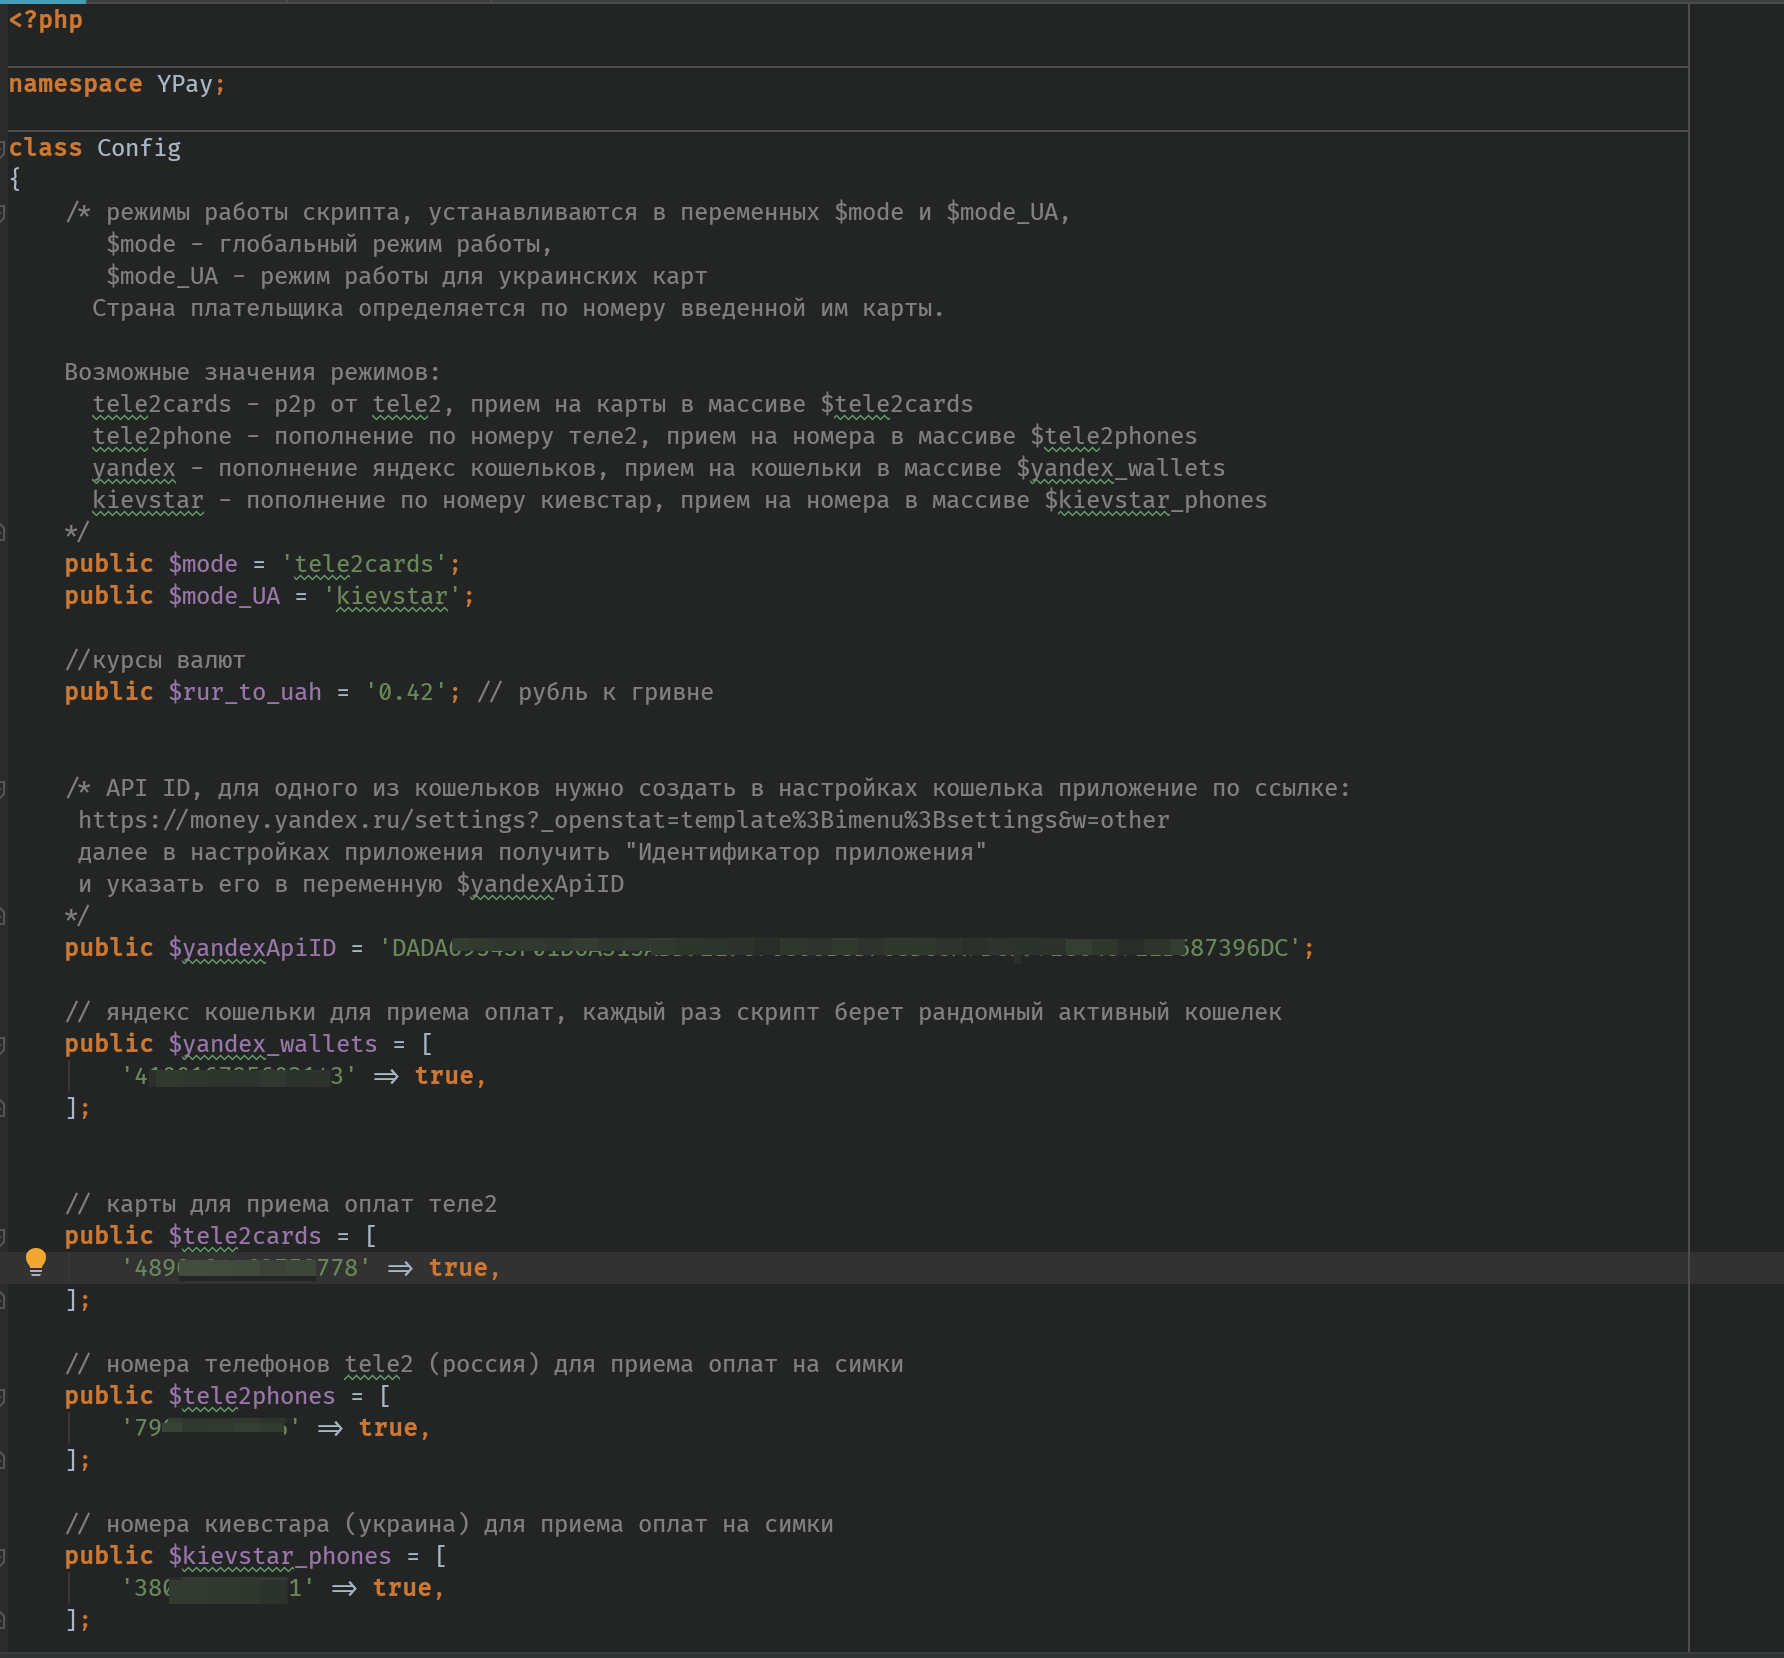Click the YPay namespace name
The width and height of the screenshot is (1784, 1658).
pos(184,85)
